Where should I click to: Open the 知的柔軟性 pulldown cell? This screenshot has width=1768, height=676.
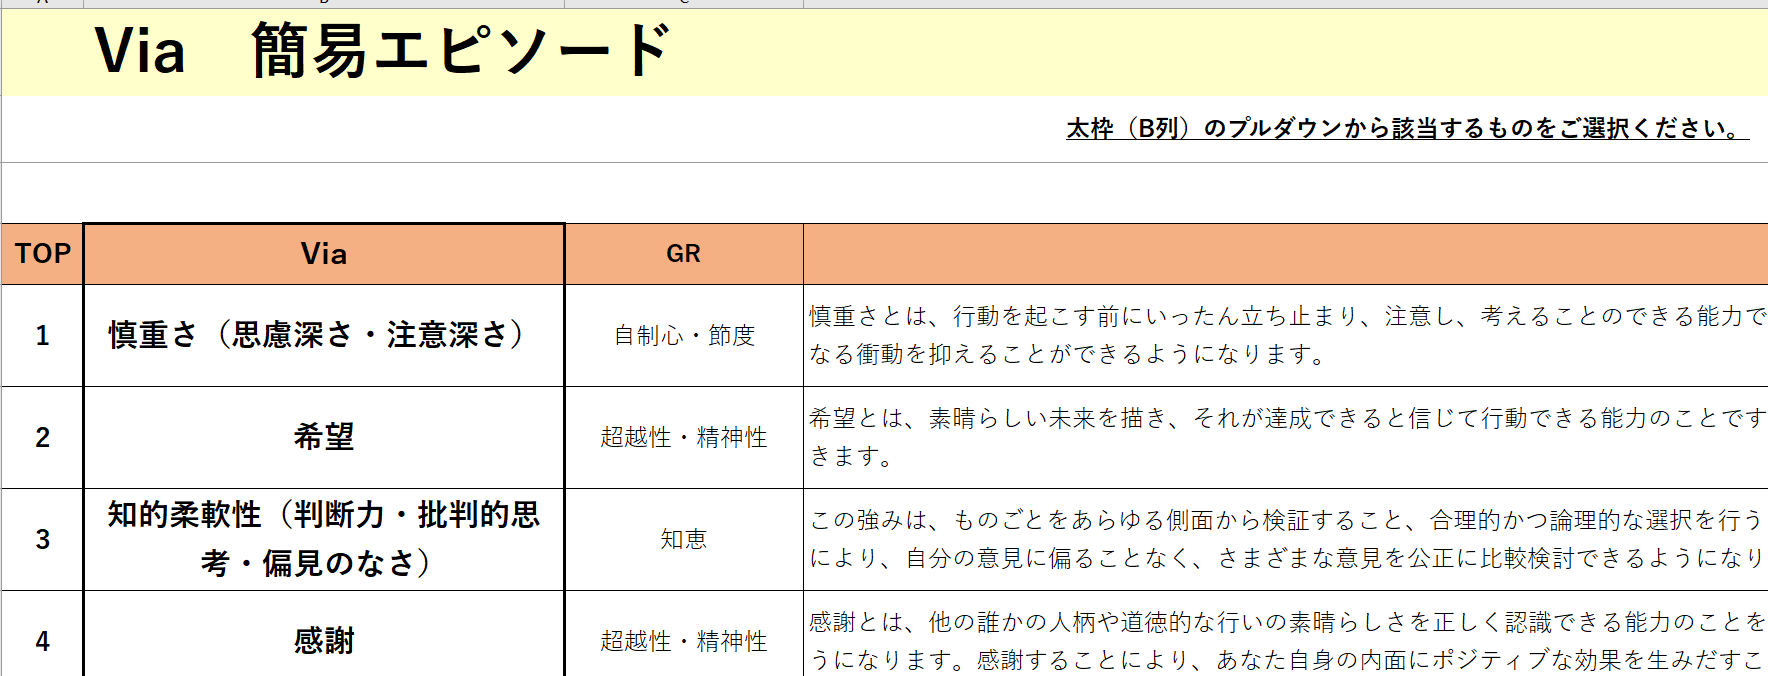(324, 540)
